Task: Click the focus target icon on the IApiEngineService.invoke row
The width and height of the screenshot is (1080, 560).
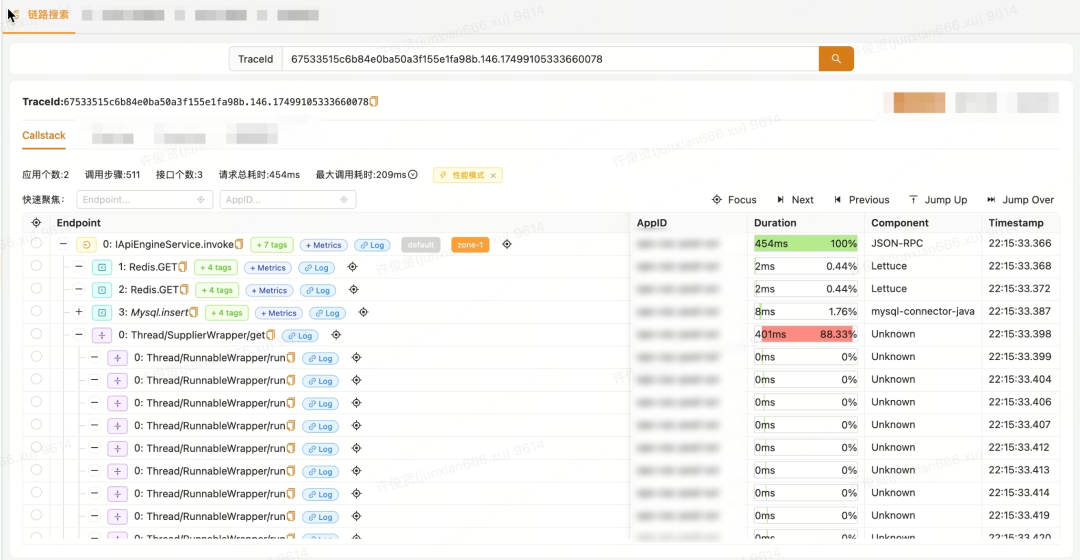Action: pyautogui.click(x=507, y=244)
